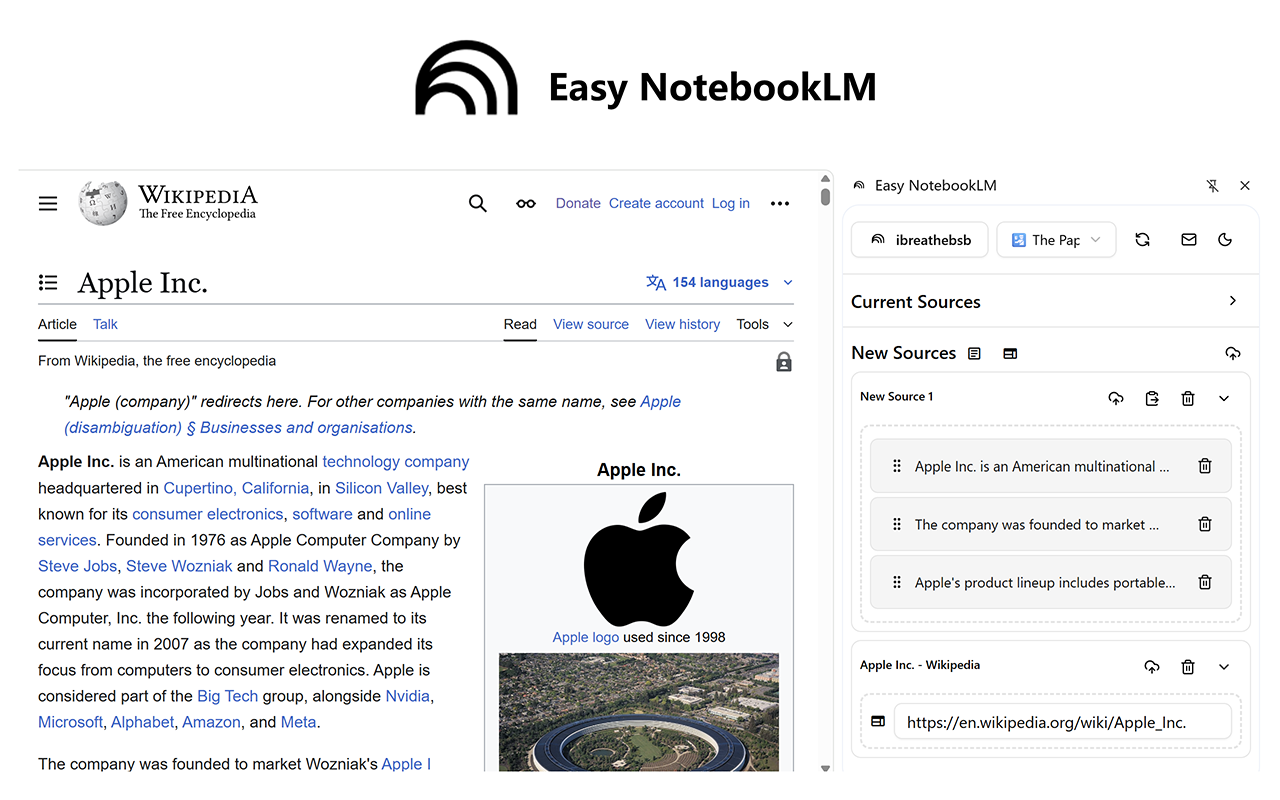Select 'Apple's product lineup includes portable' snippet text
The height and width of the screenshot is (800, 1280).
tap(1045, 582)
